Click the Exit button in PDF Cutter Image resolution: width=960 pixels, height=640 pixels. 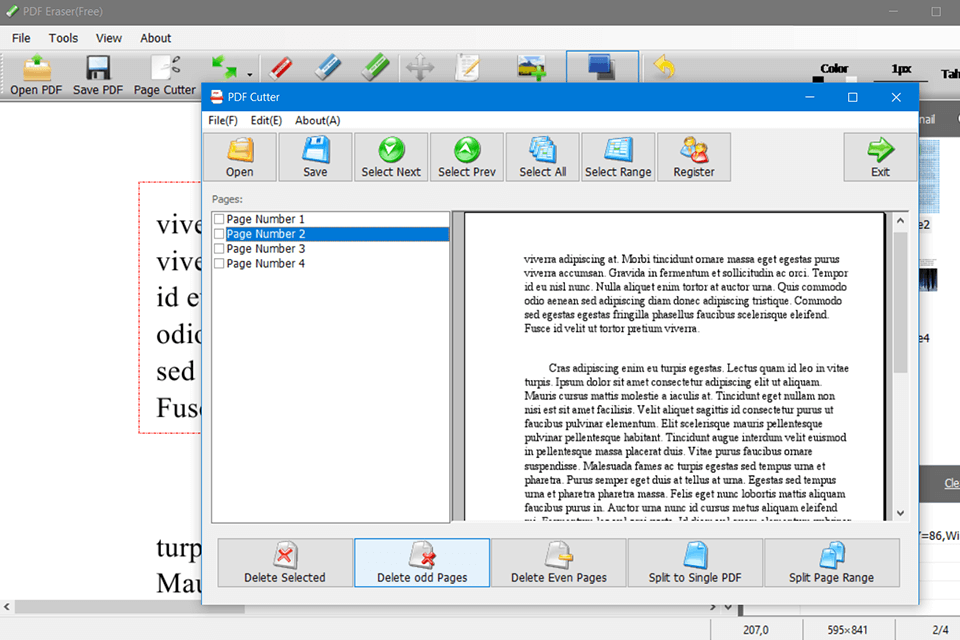point(880,157)
